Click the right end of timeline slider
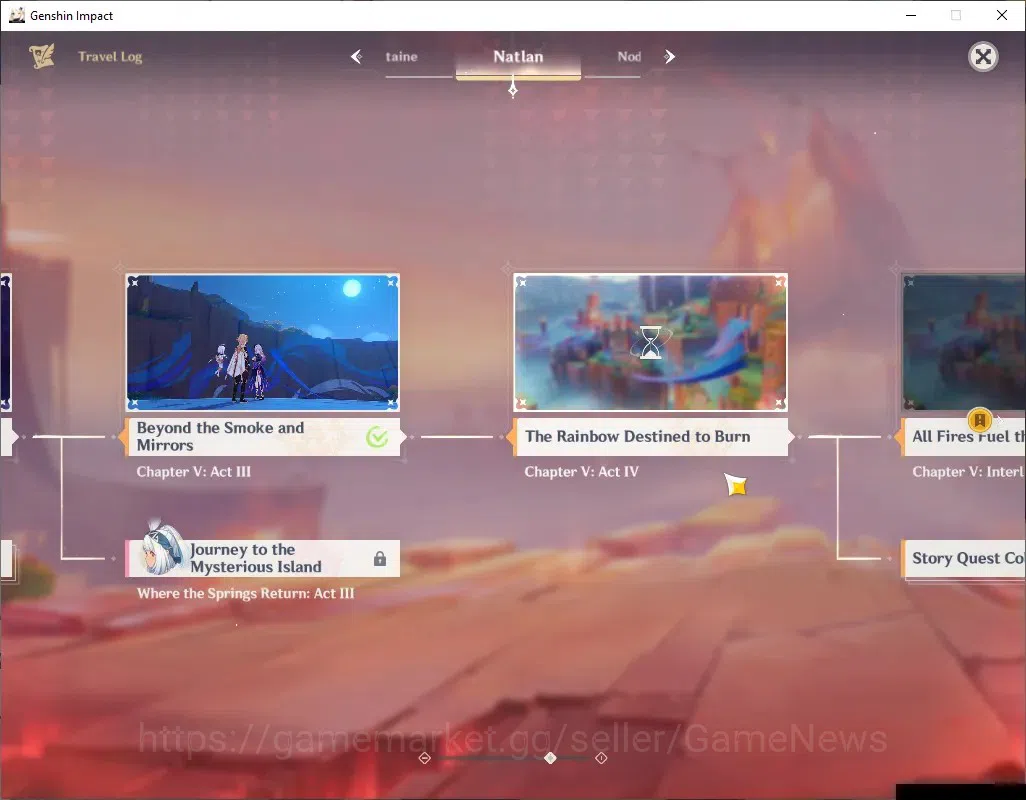 tap(601, 758)
